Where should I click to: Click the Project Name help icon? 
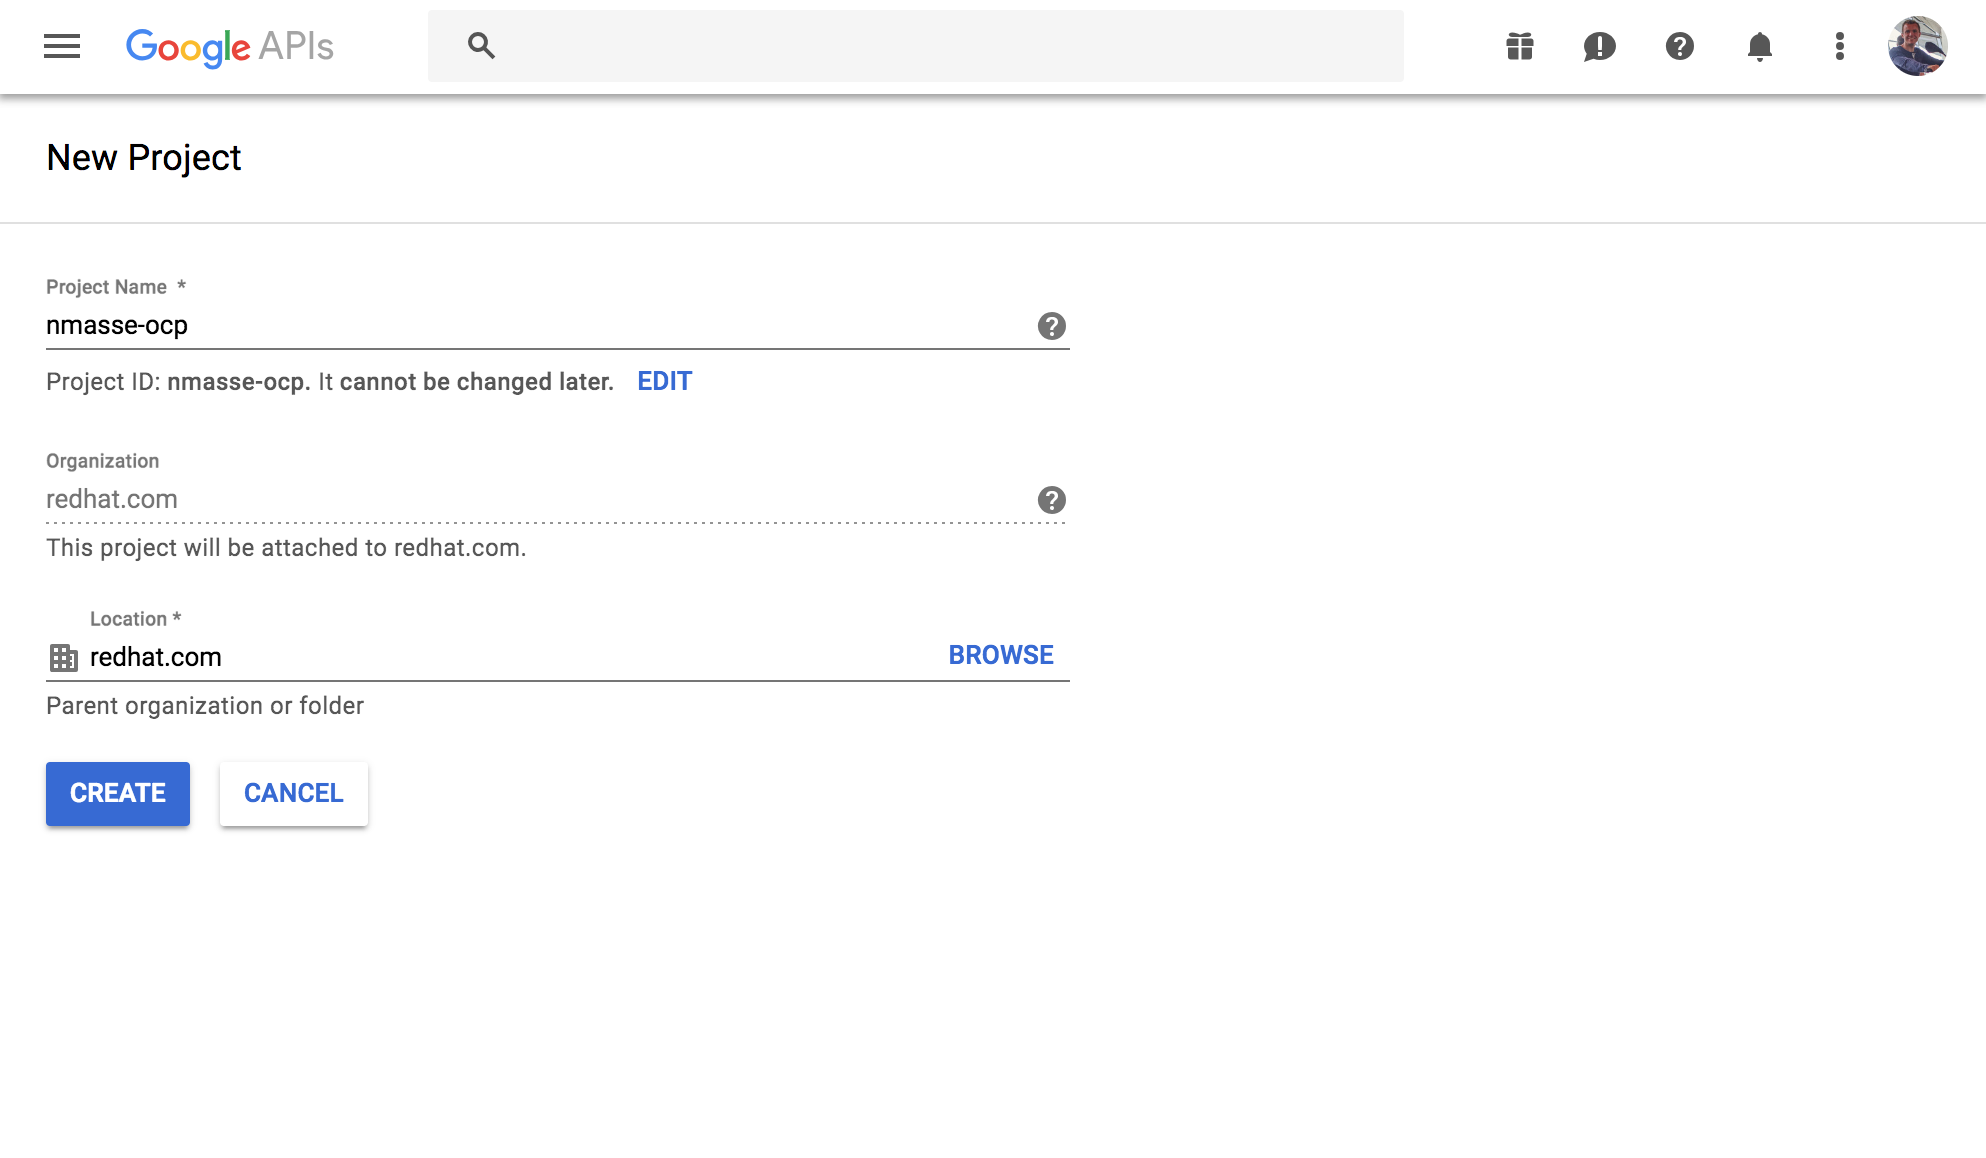pyautogui.click(x=1051, y=326)
